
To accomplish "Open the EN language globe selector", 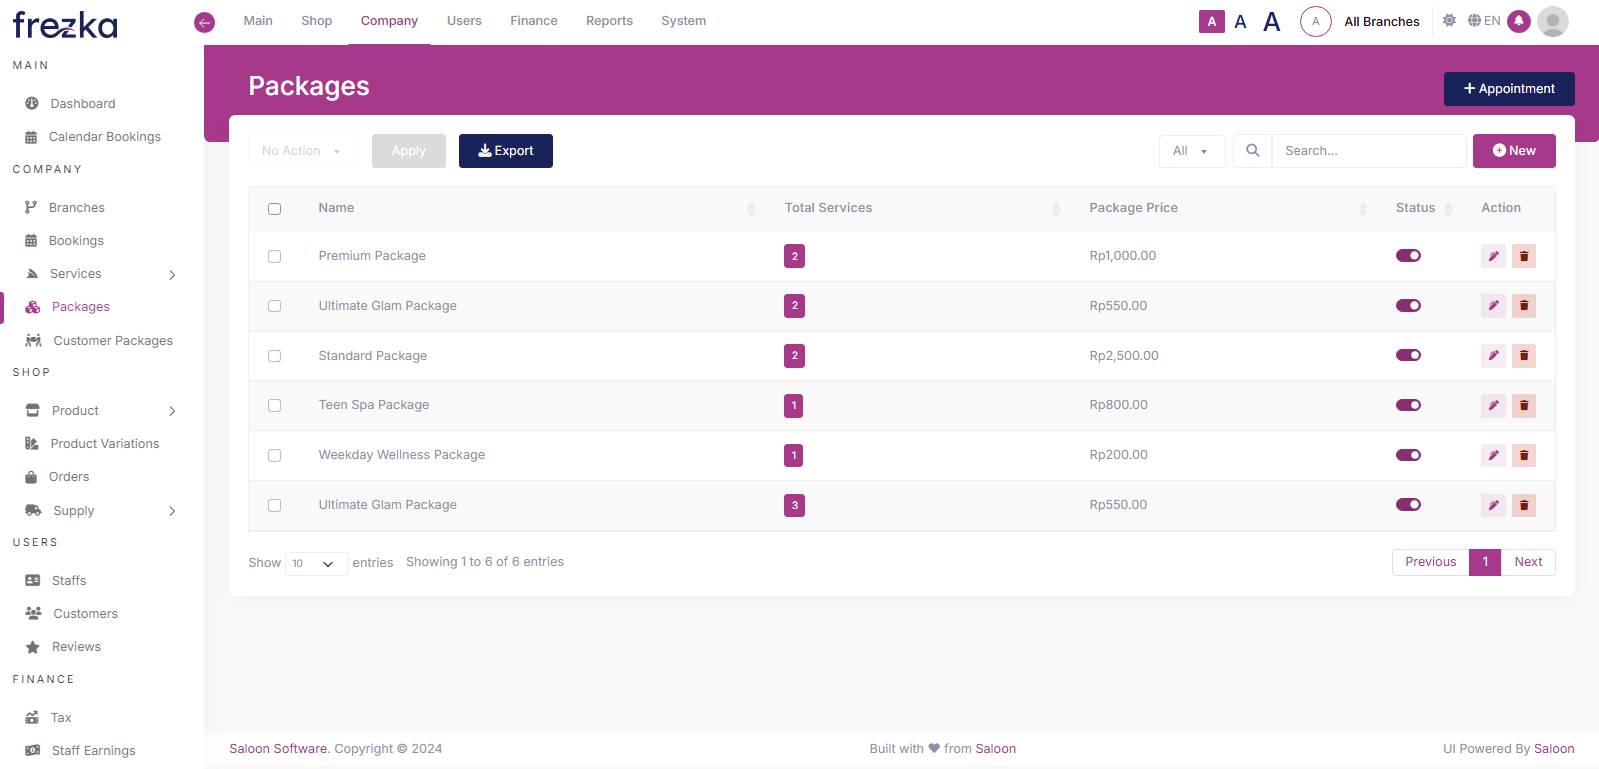I will click(1484, 20).
